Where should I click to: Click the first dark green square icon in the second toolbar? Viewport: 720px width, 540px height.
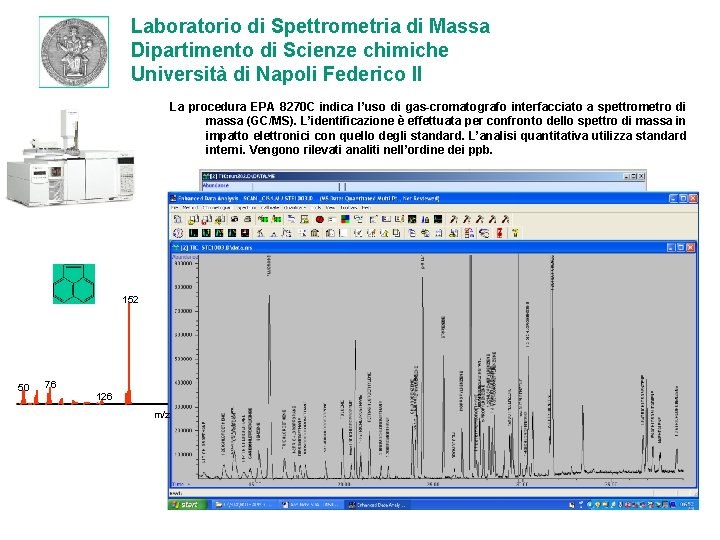[x=193, y=233]
